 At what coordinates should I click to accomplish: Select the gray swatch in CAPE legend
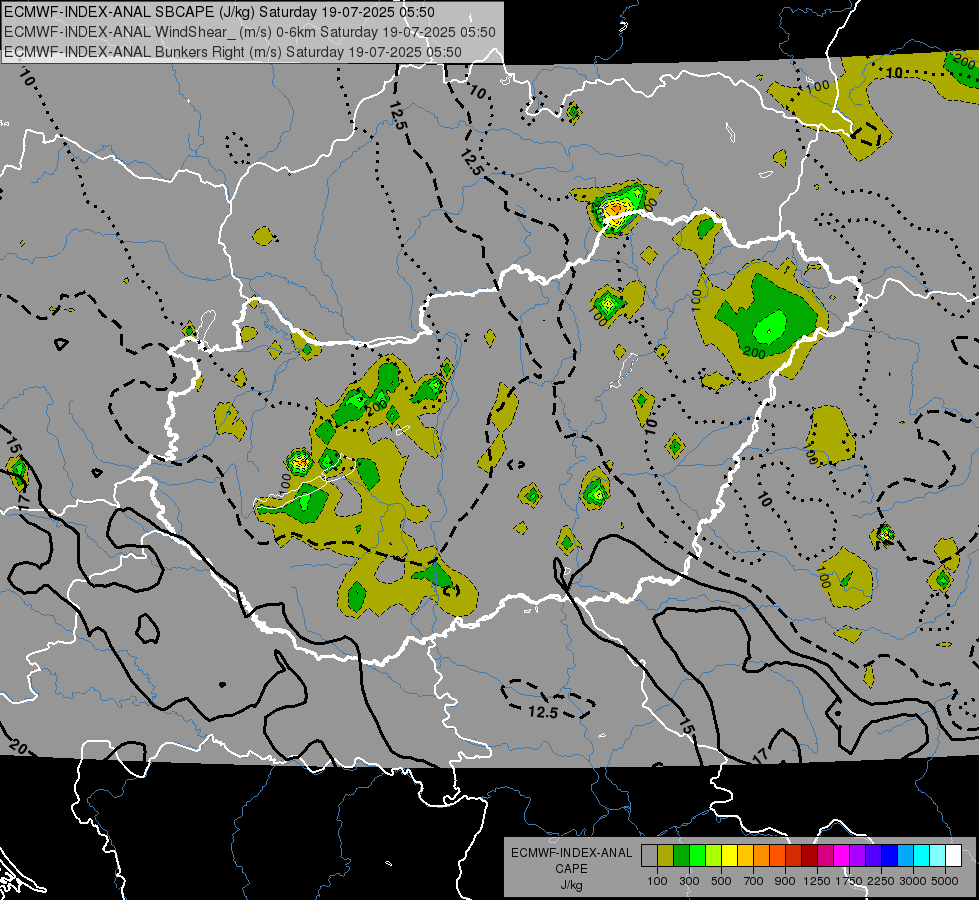[649, 855]
